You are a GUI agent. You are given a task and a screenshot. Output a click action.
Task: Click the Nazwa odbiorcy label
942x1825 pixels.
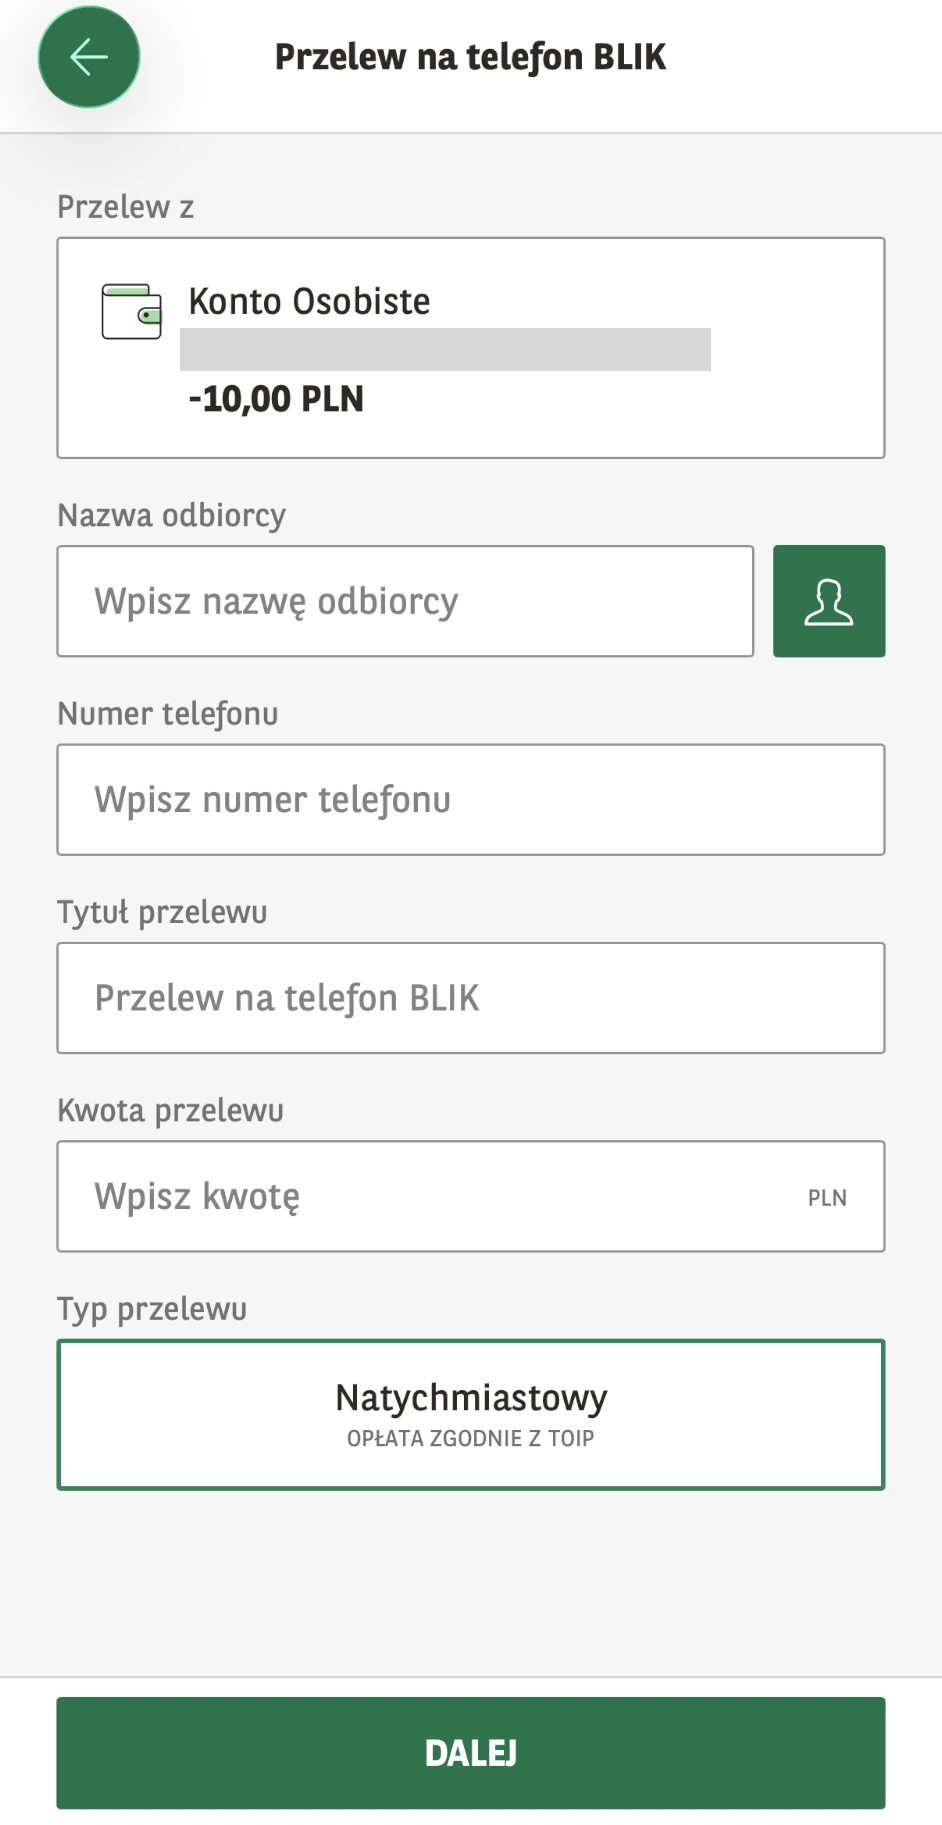pos(171,515)
